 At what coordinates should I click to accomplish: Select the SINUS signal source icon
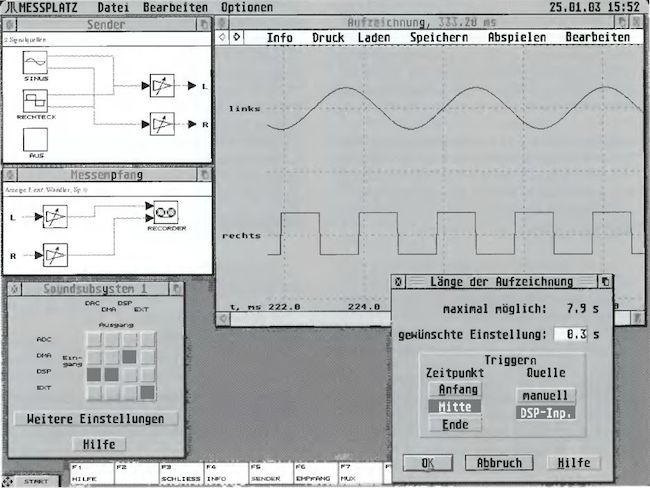[x=36, y=64]
